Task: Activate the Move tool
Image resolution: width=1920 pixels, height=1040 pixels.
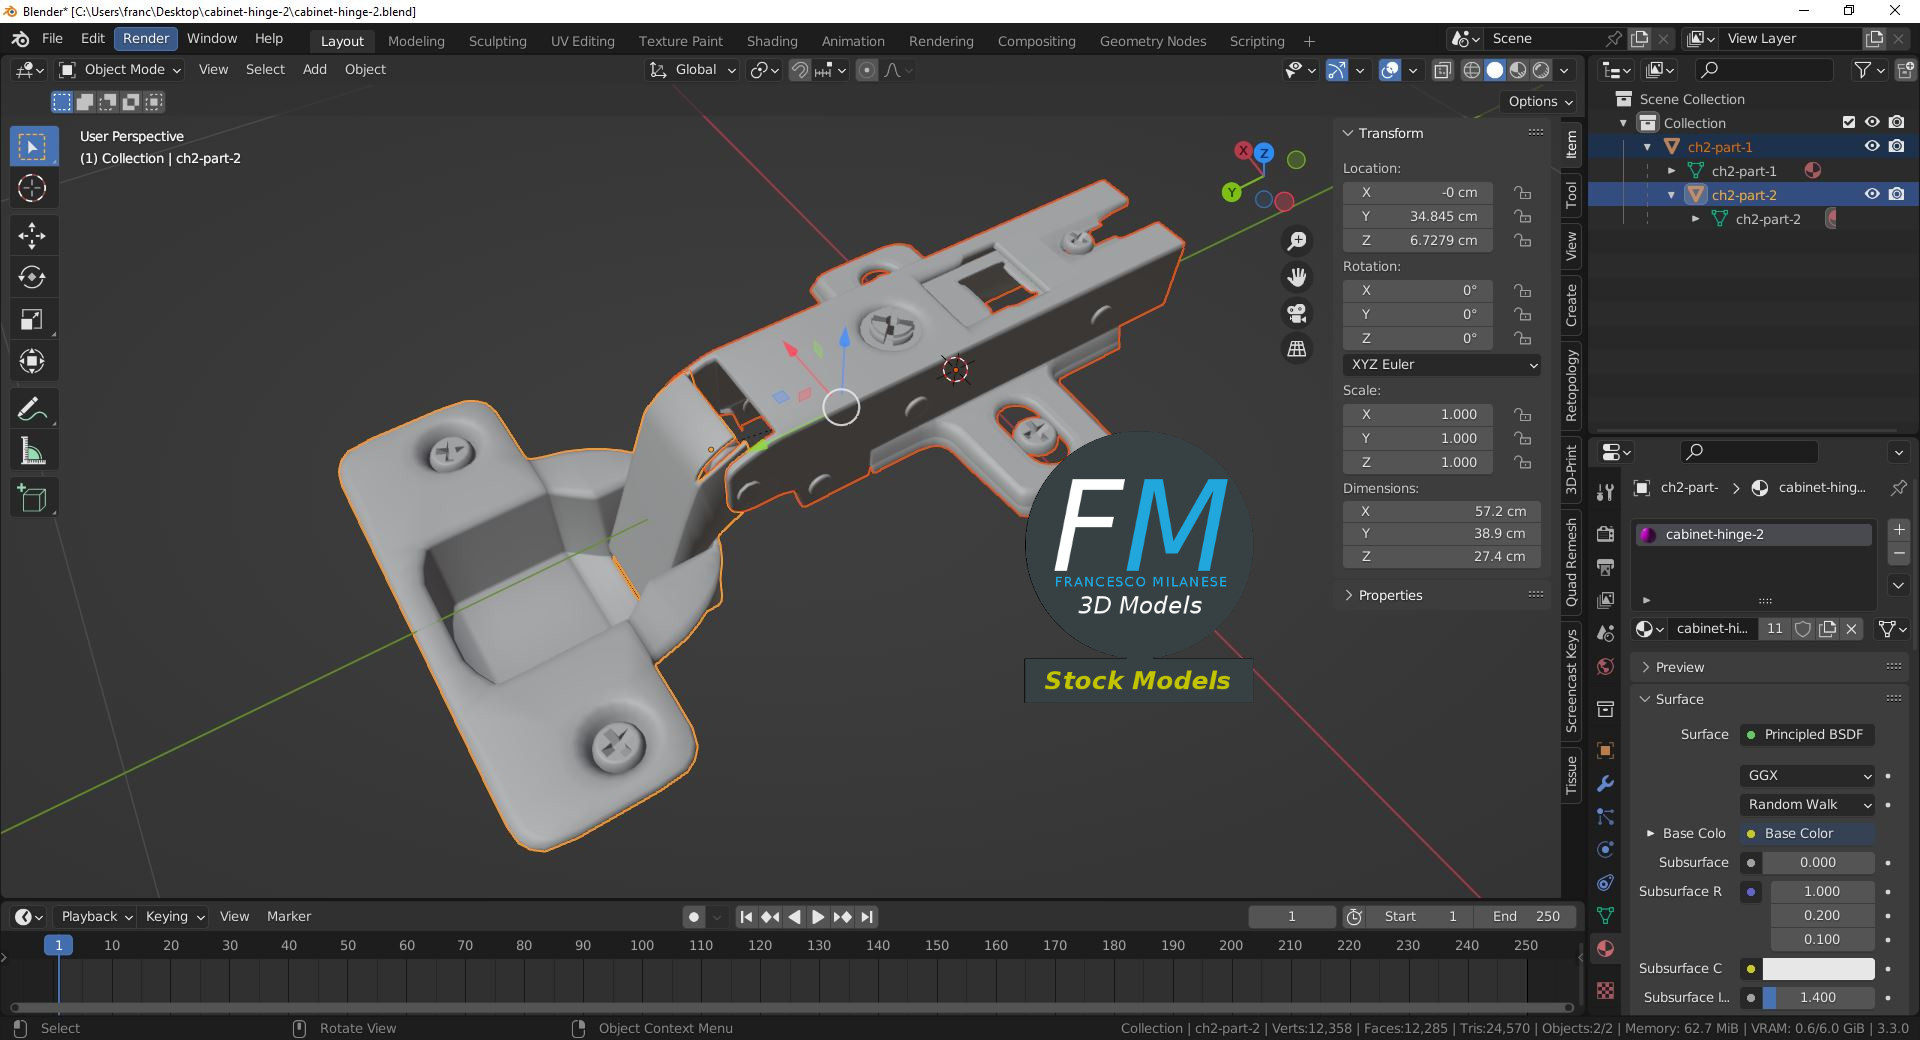Action: coord(32,236)
